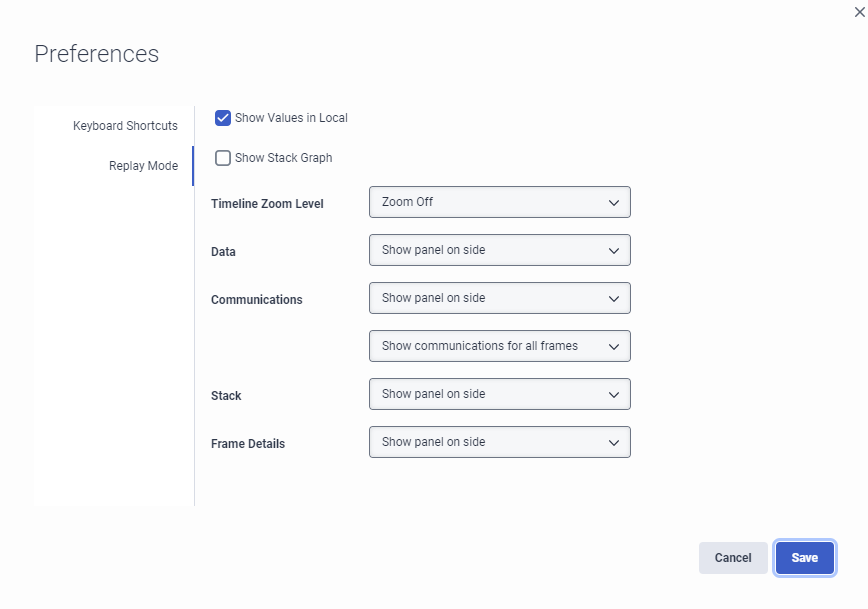Viewport: 868px width, 609px height.
Task: Save the preferences with the Save button
Action: click(804, 558)
